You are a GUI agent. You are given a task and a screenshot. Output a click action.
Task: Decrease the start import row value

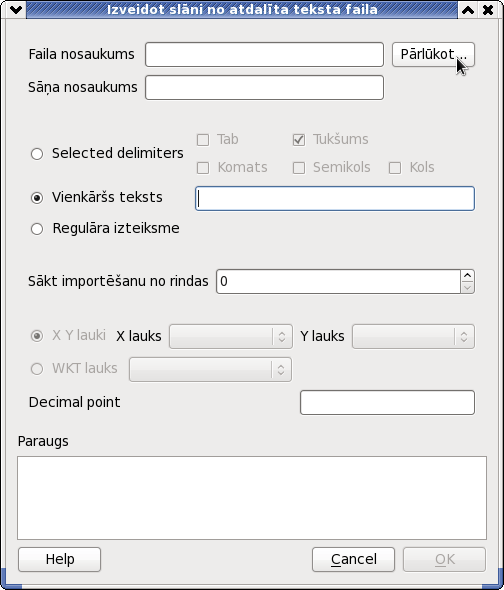467,288
